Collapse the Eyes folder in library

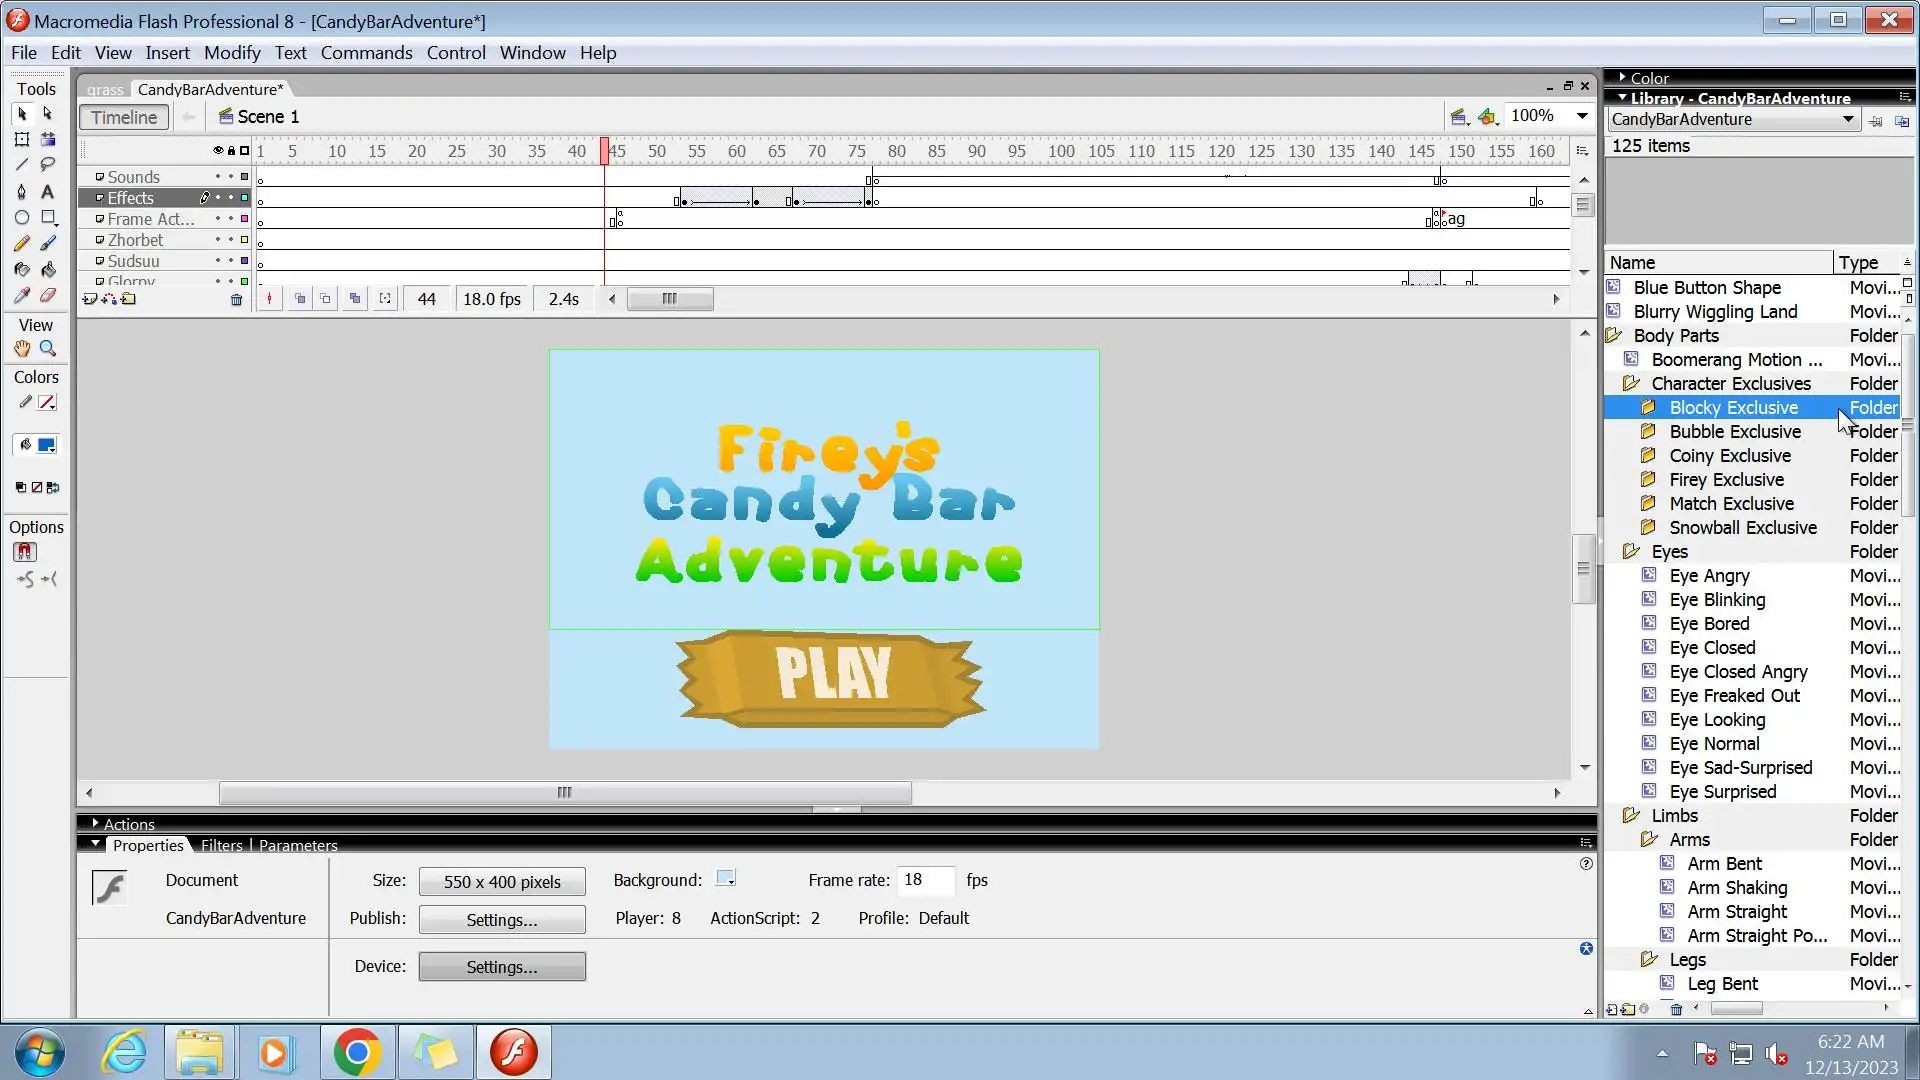(1631, 552)
